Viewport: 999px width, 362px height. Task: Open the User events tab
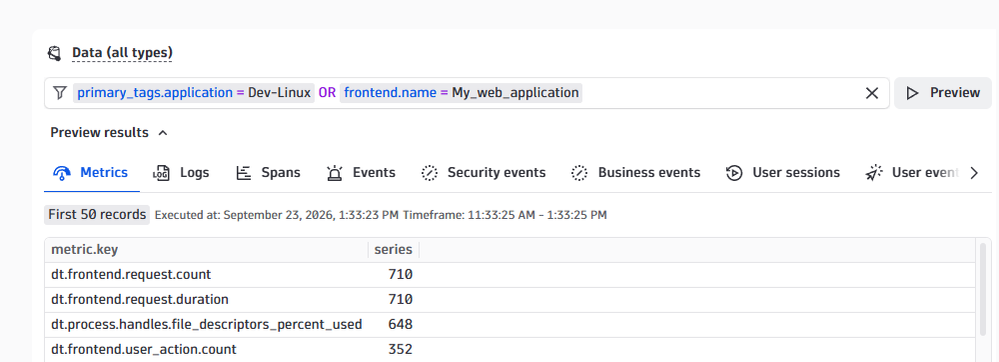(x=912, y=173)
